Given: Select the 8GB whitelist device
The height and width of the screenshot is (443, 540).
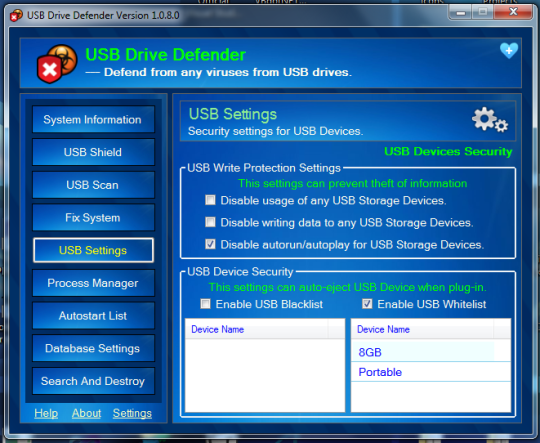Looking at the screenshot, I should [431, 352].
